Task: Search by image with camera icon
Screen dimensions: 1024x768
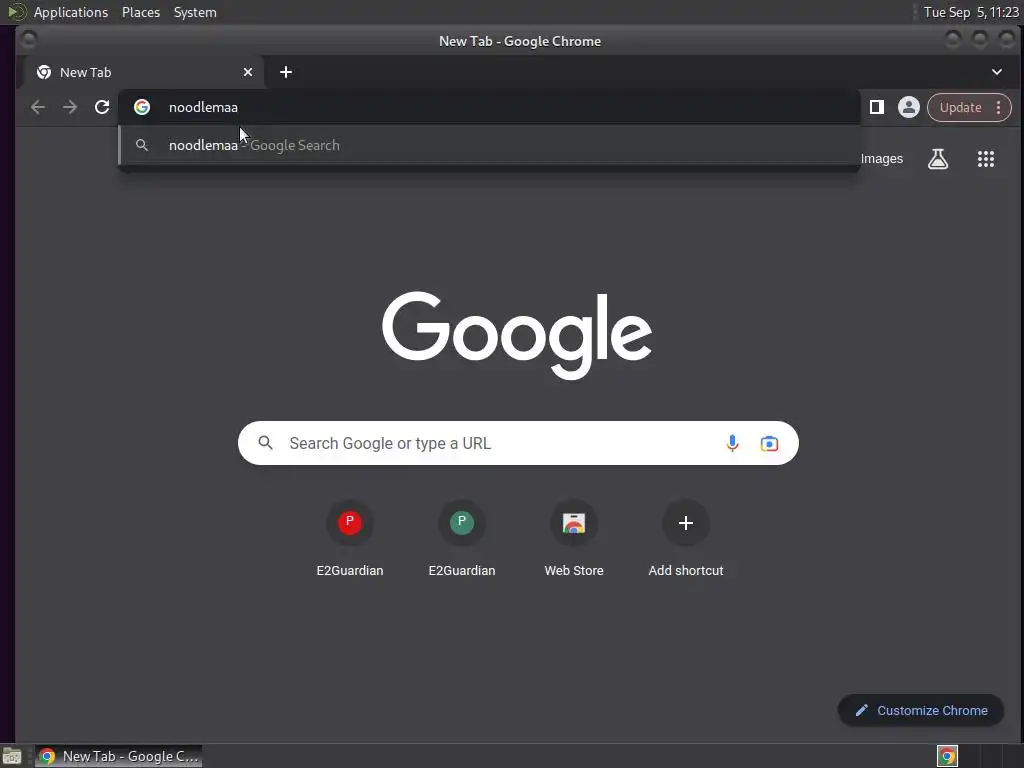Action: pyautogui.click(x=769, y=443)
